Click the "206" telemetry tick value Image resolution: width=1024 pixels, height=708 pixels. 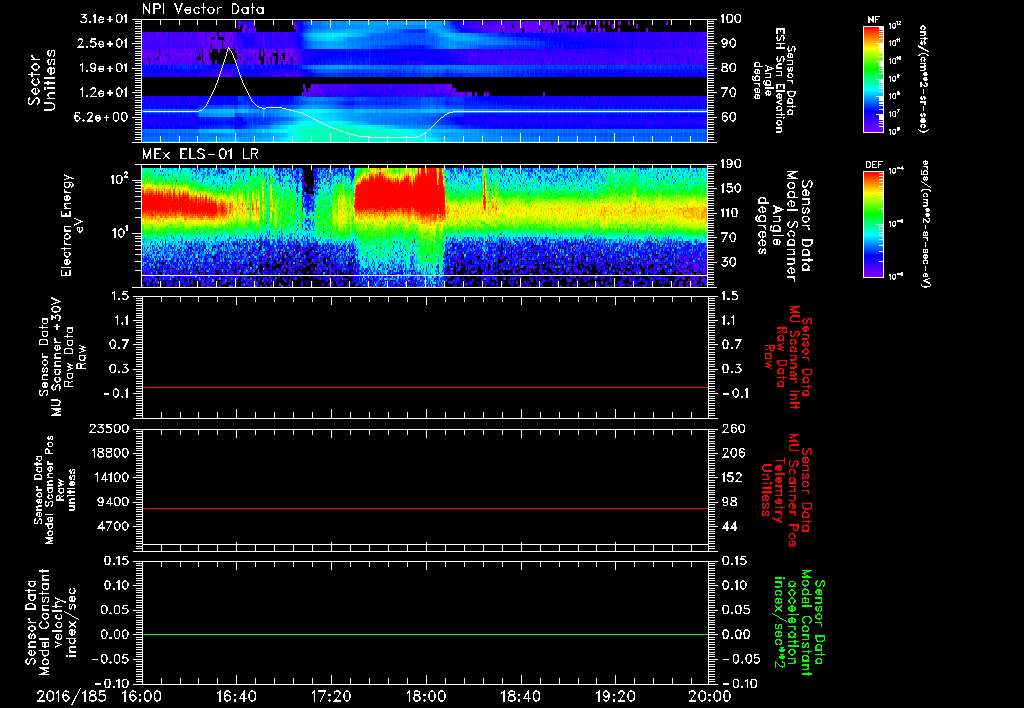tap(731, 453)
